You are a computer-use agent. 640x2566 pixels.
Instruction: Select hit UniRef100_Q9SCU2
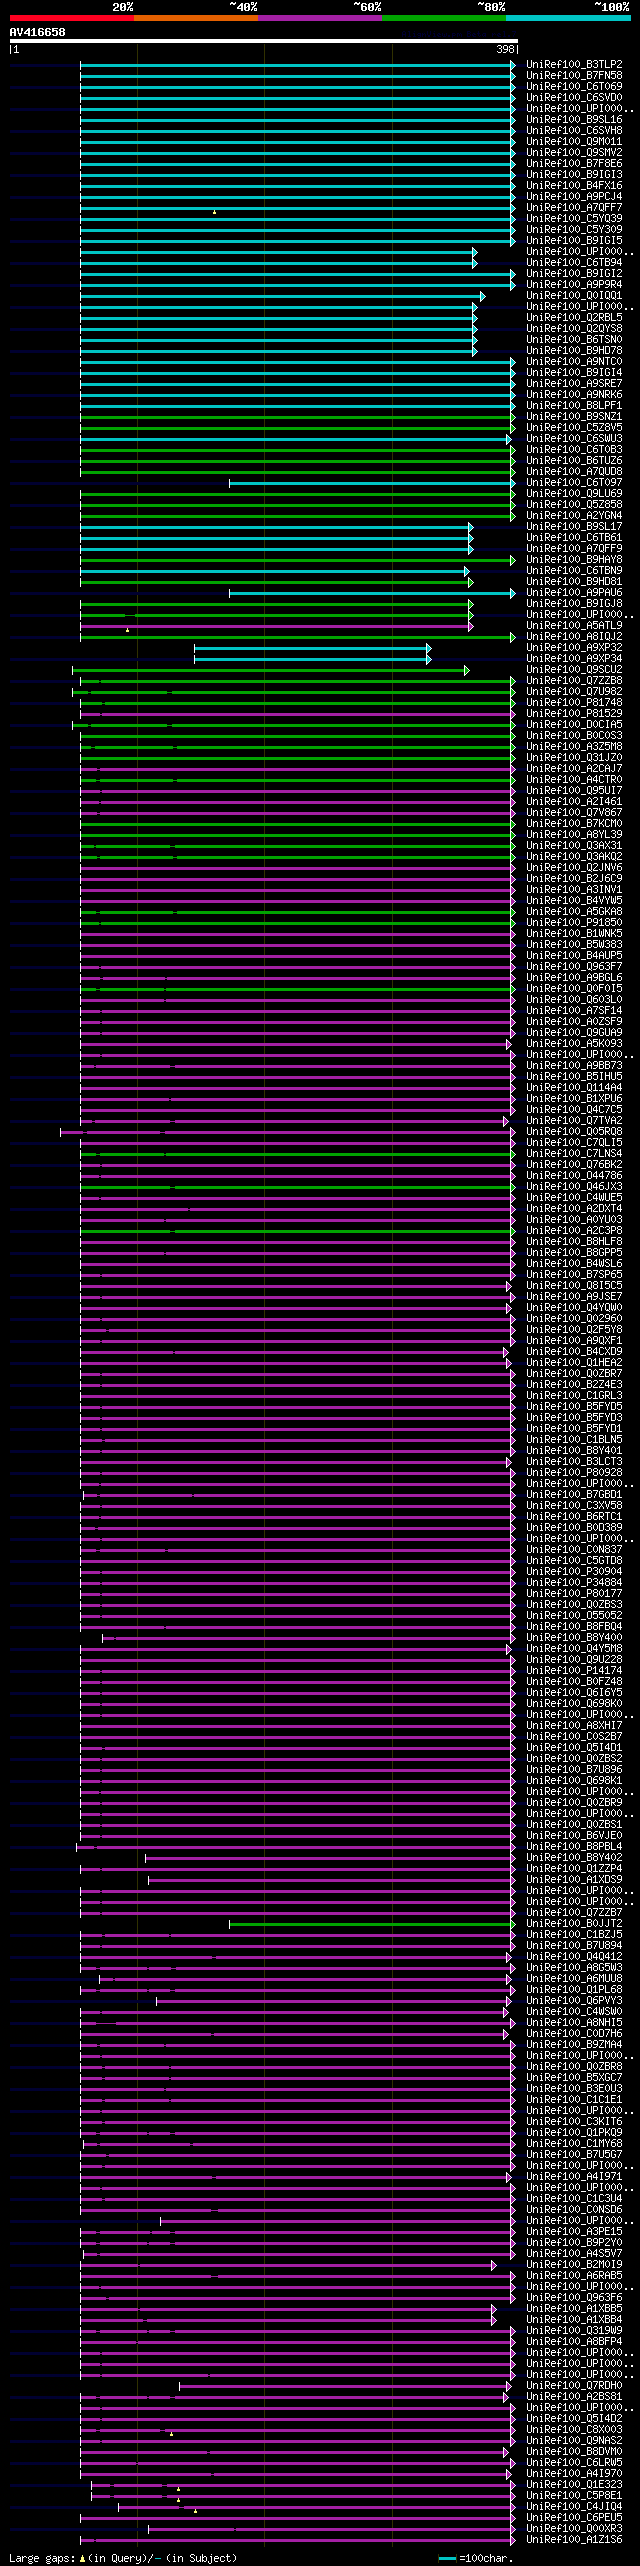coord(574,670)
